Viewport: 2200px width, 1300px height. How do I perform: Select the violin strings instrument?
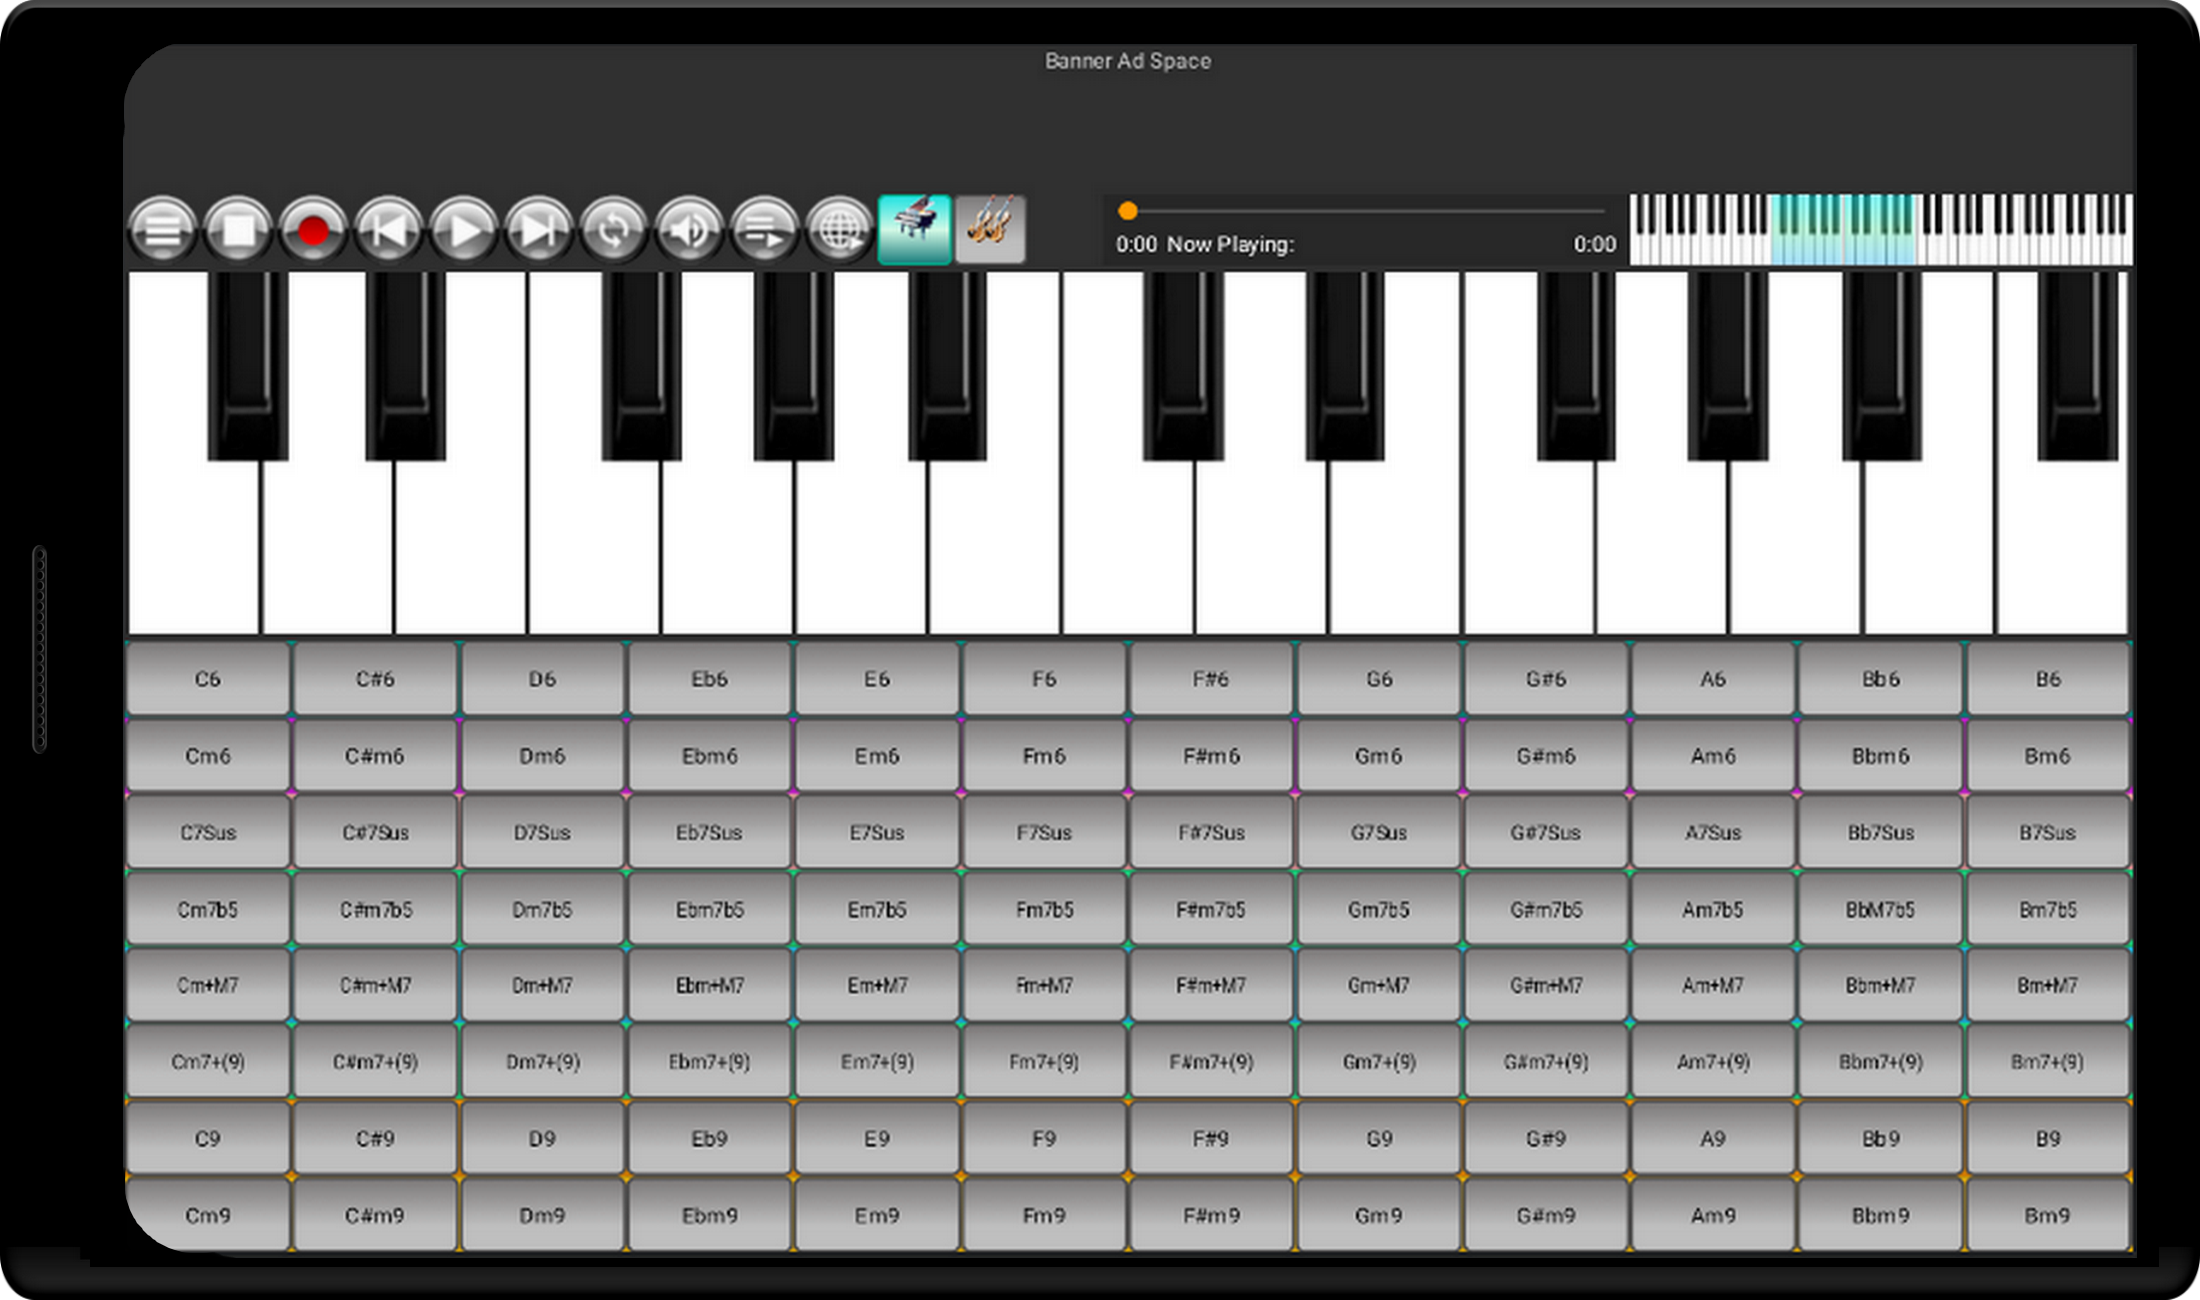[x=990, y=230]
